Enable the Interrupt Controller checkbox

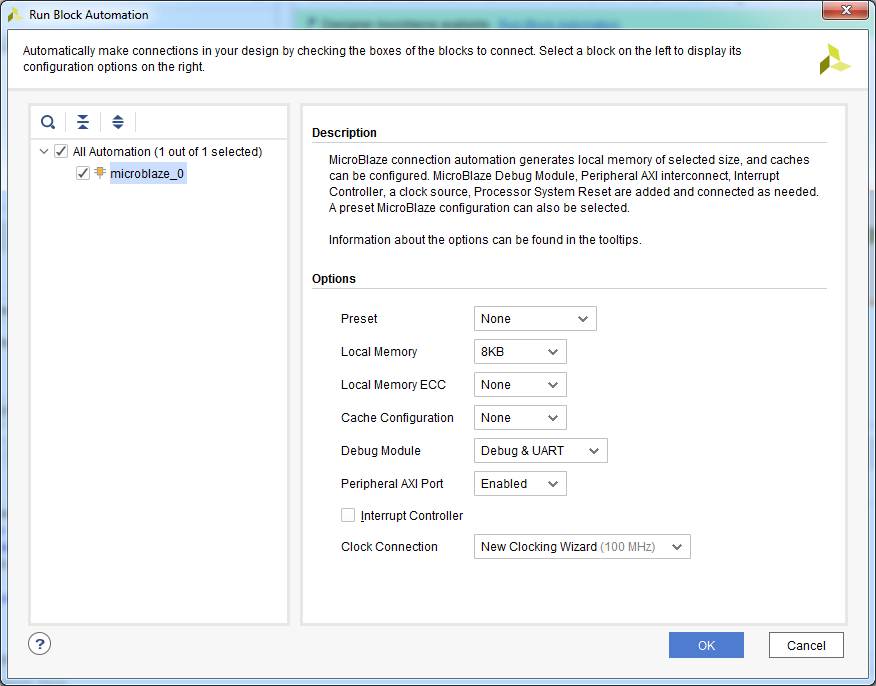pos(348,515)
